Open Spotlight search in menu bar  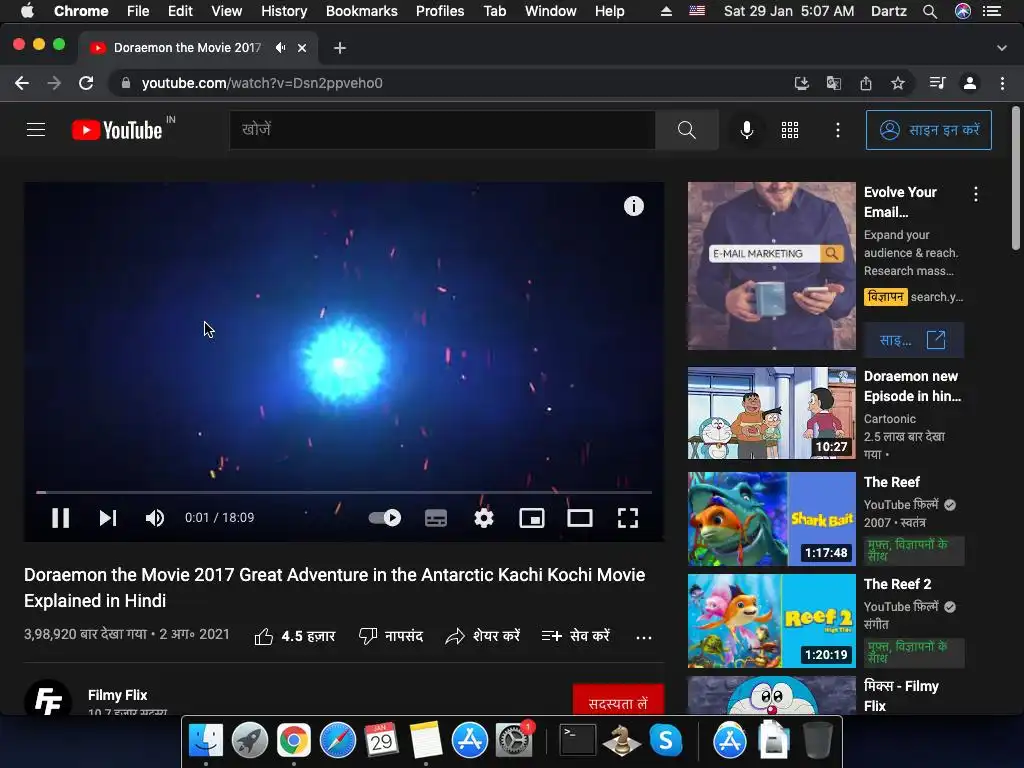[x=930, y=11]
